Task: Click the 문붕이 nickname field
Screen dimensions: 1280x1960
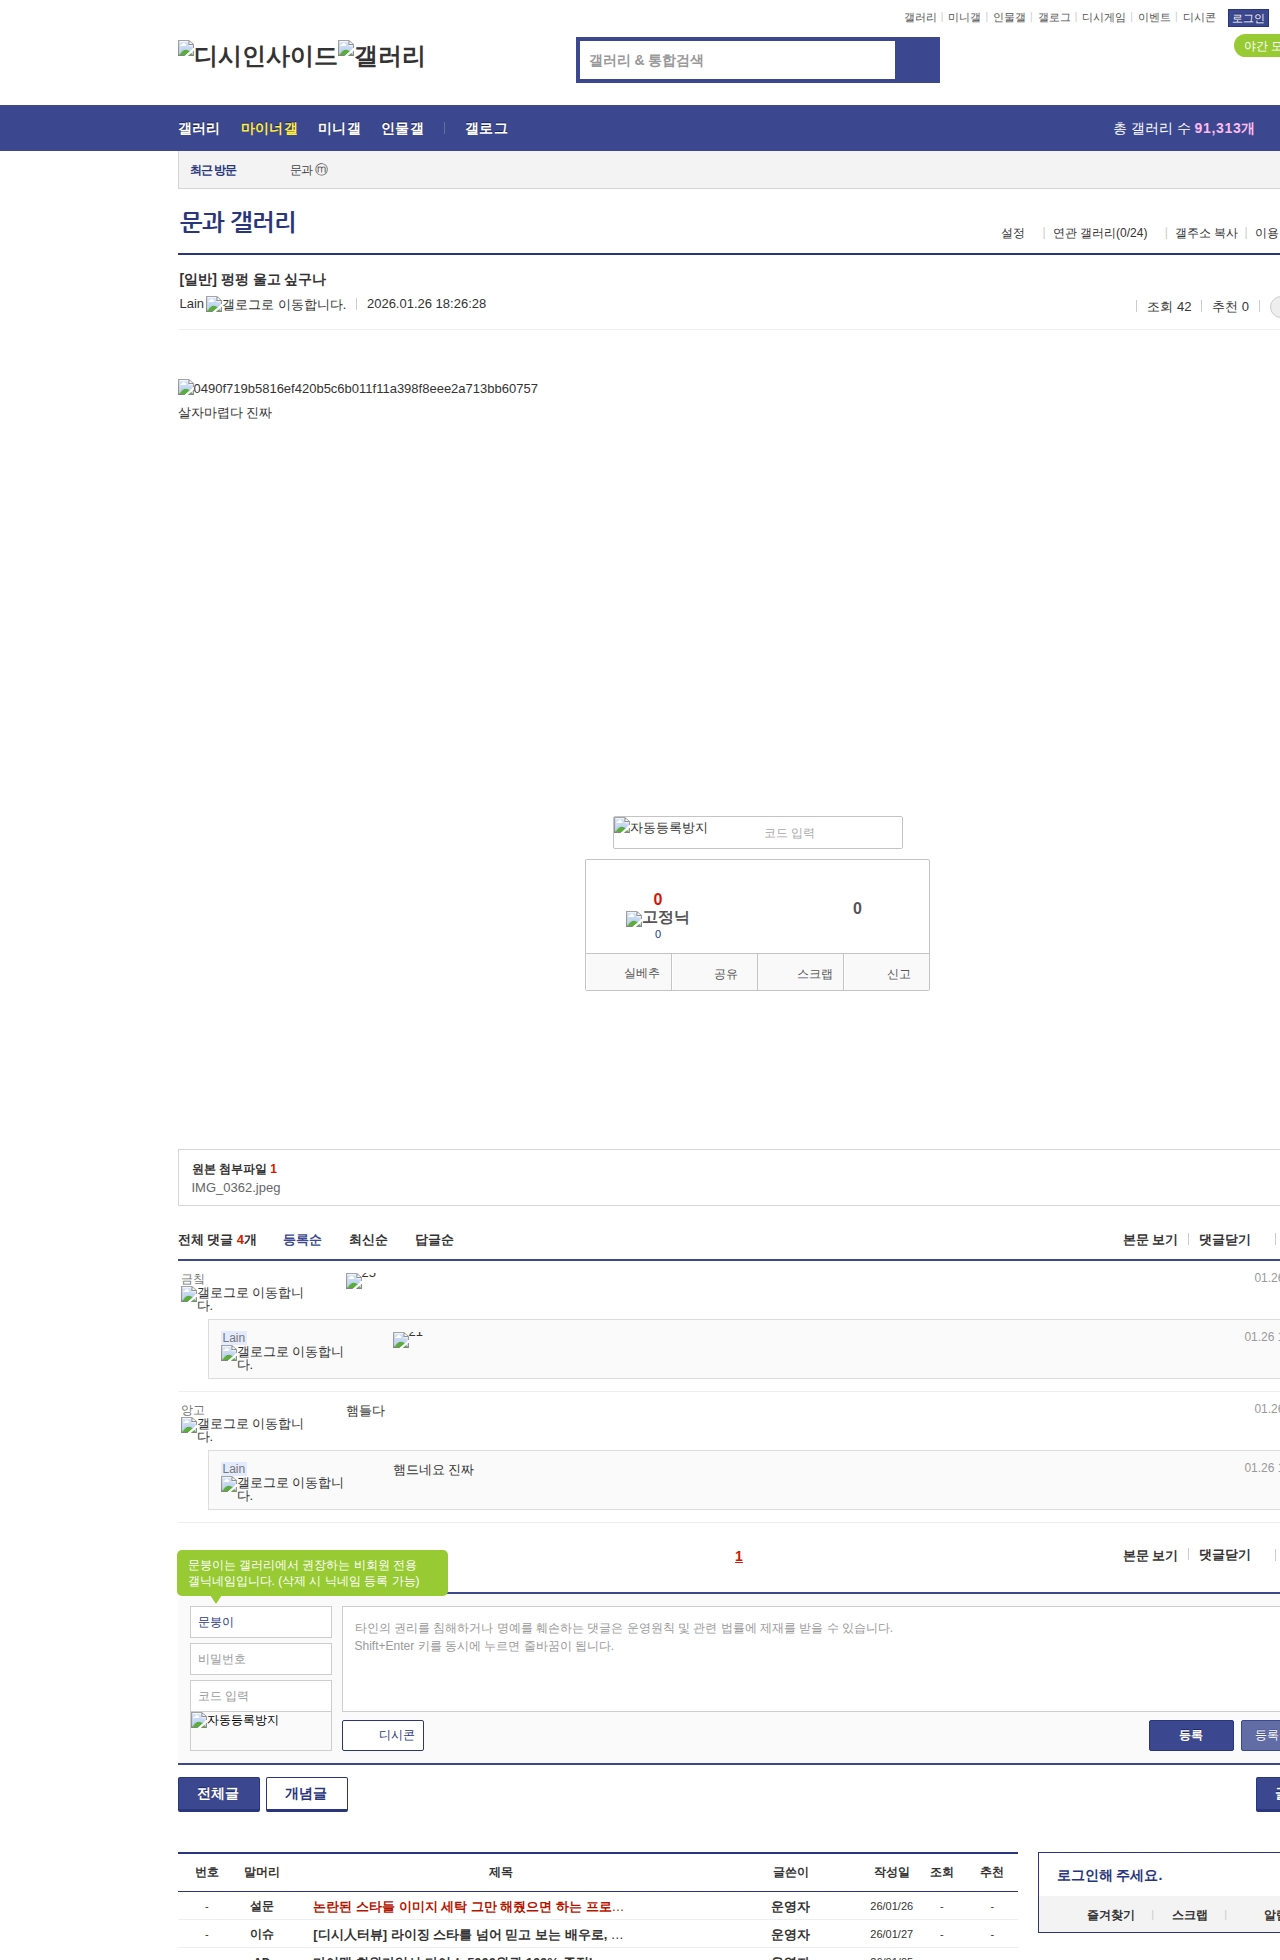Action: coord(261,1622)
